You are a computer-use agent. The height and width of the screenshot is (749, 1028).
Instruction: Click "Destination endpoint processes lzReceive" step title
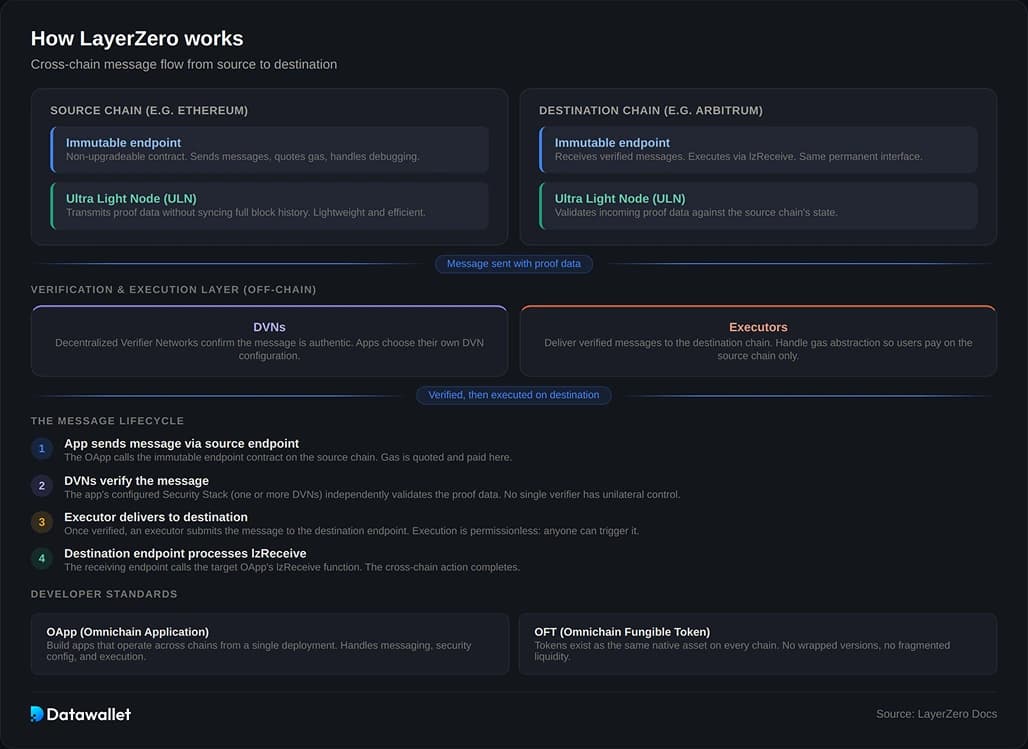(x=185, y=553)
